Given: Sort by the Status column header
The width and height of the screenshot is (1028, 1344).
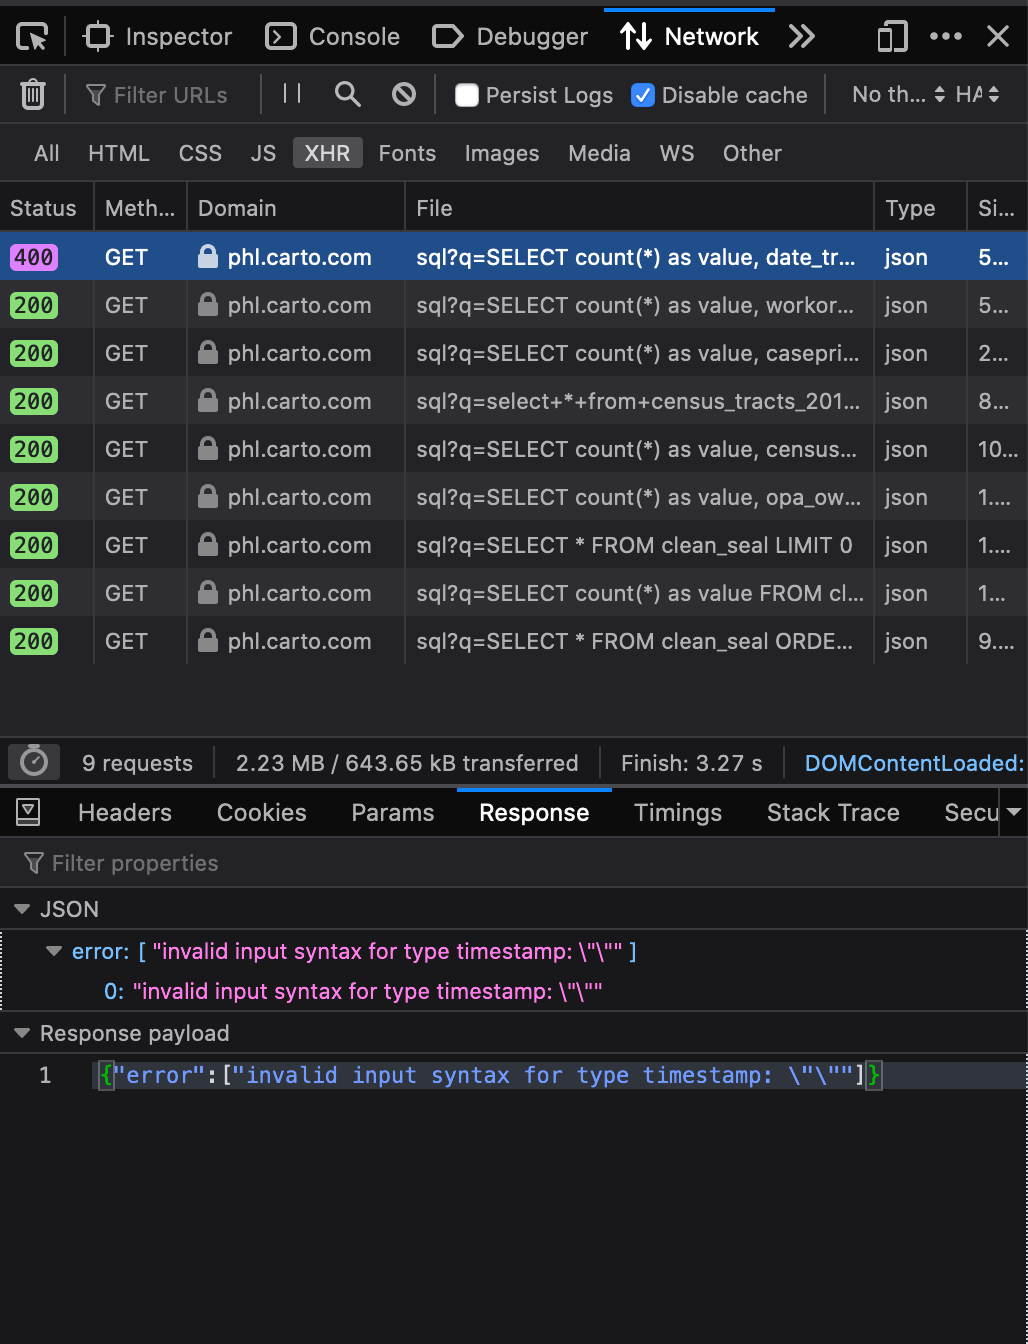Looking at the screenshot, I should pyautogui.click(x=47, y=208).
